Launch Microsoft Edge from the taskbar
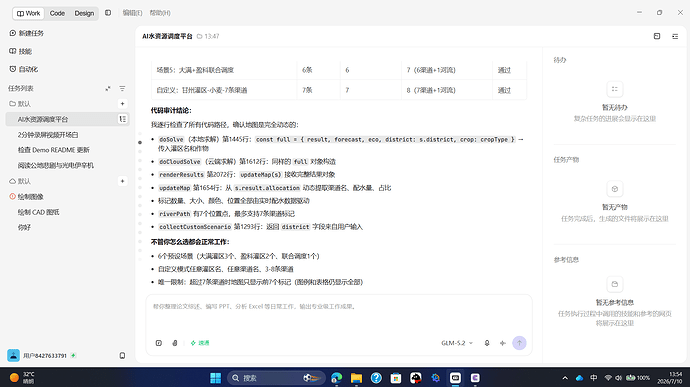 pyautogui.click(x=337, y=378)
